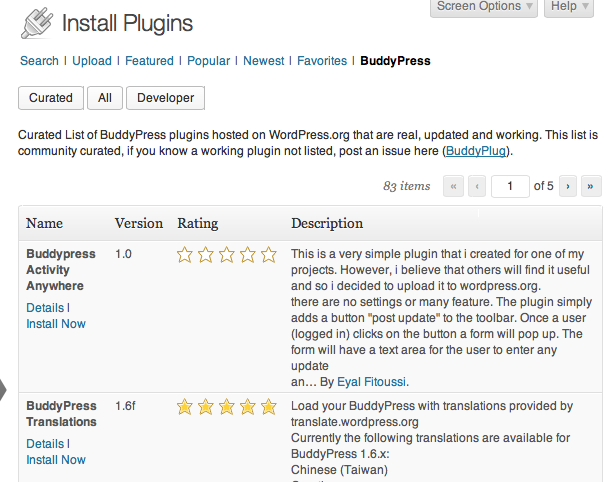Open the Popular plugins tab
Image resolution: width=612 pixels, height=482 pixels.
[x=208, y=61]
